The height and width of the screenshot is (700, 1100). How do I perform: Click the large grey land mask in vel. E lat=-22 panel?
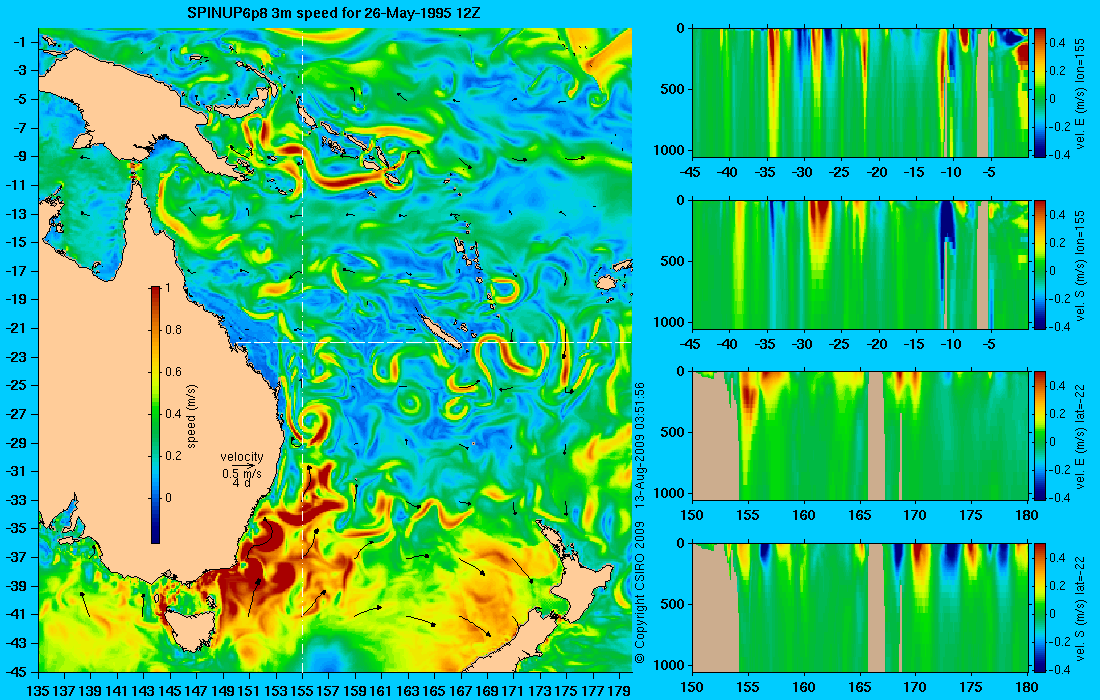(716, 438)
